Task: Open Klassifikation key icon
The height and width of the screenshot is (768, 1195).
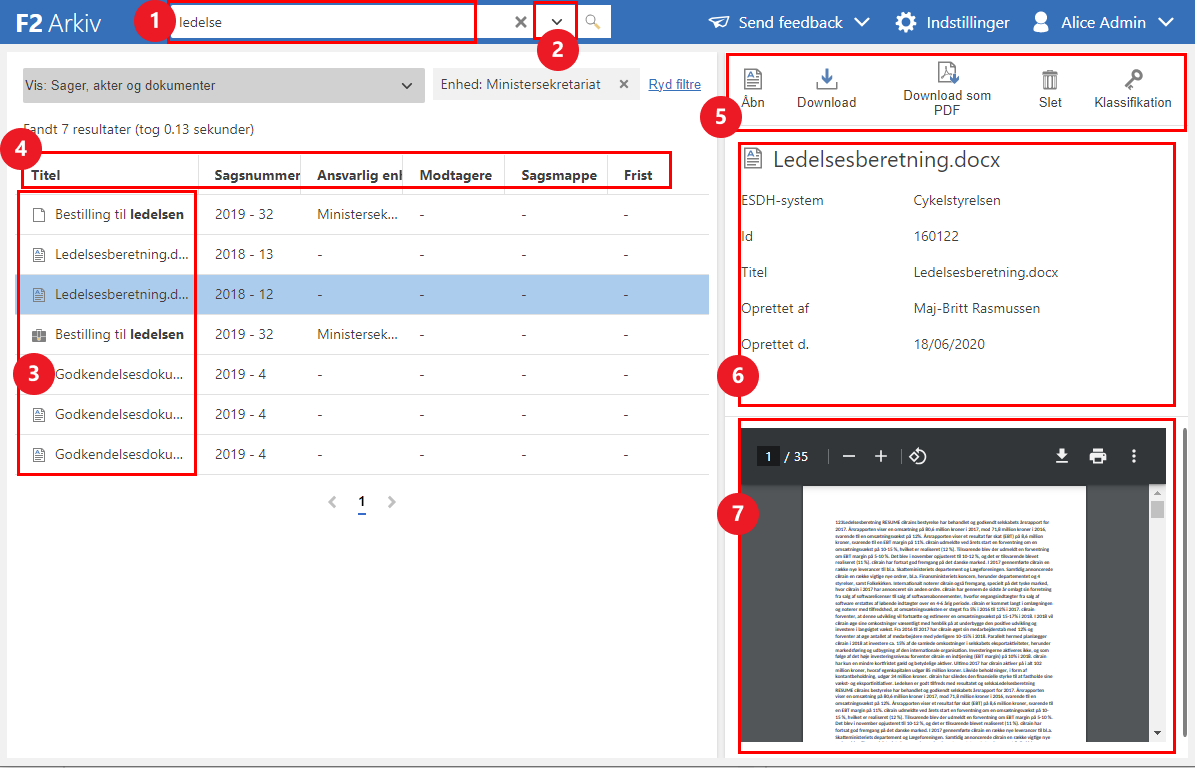Action: point(1132,86)
